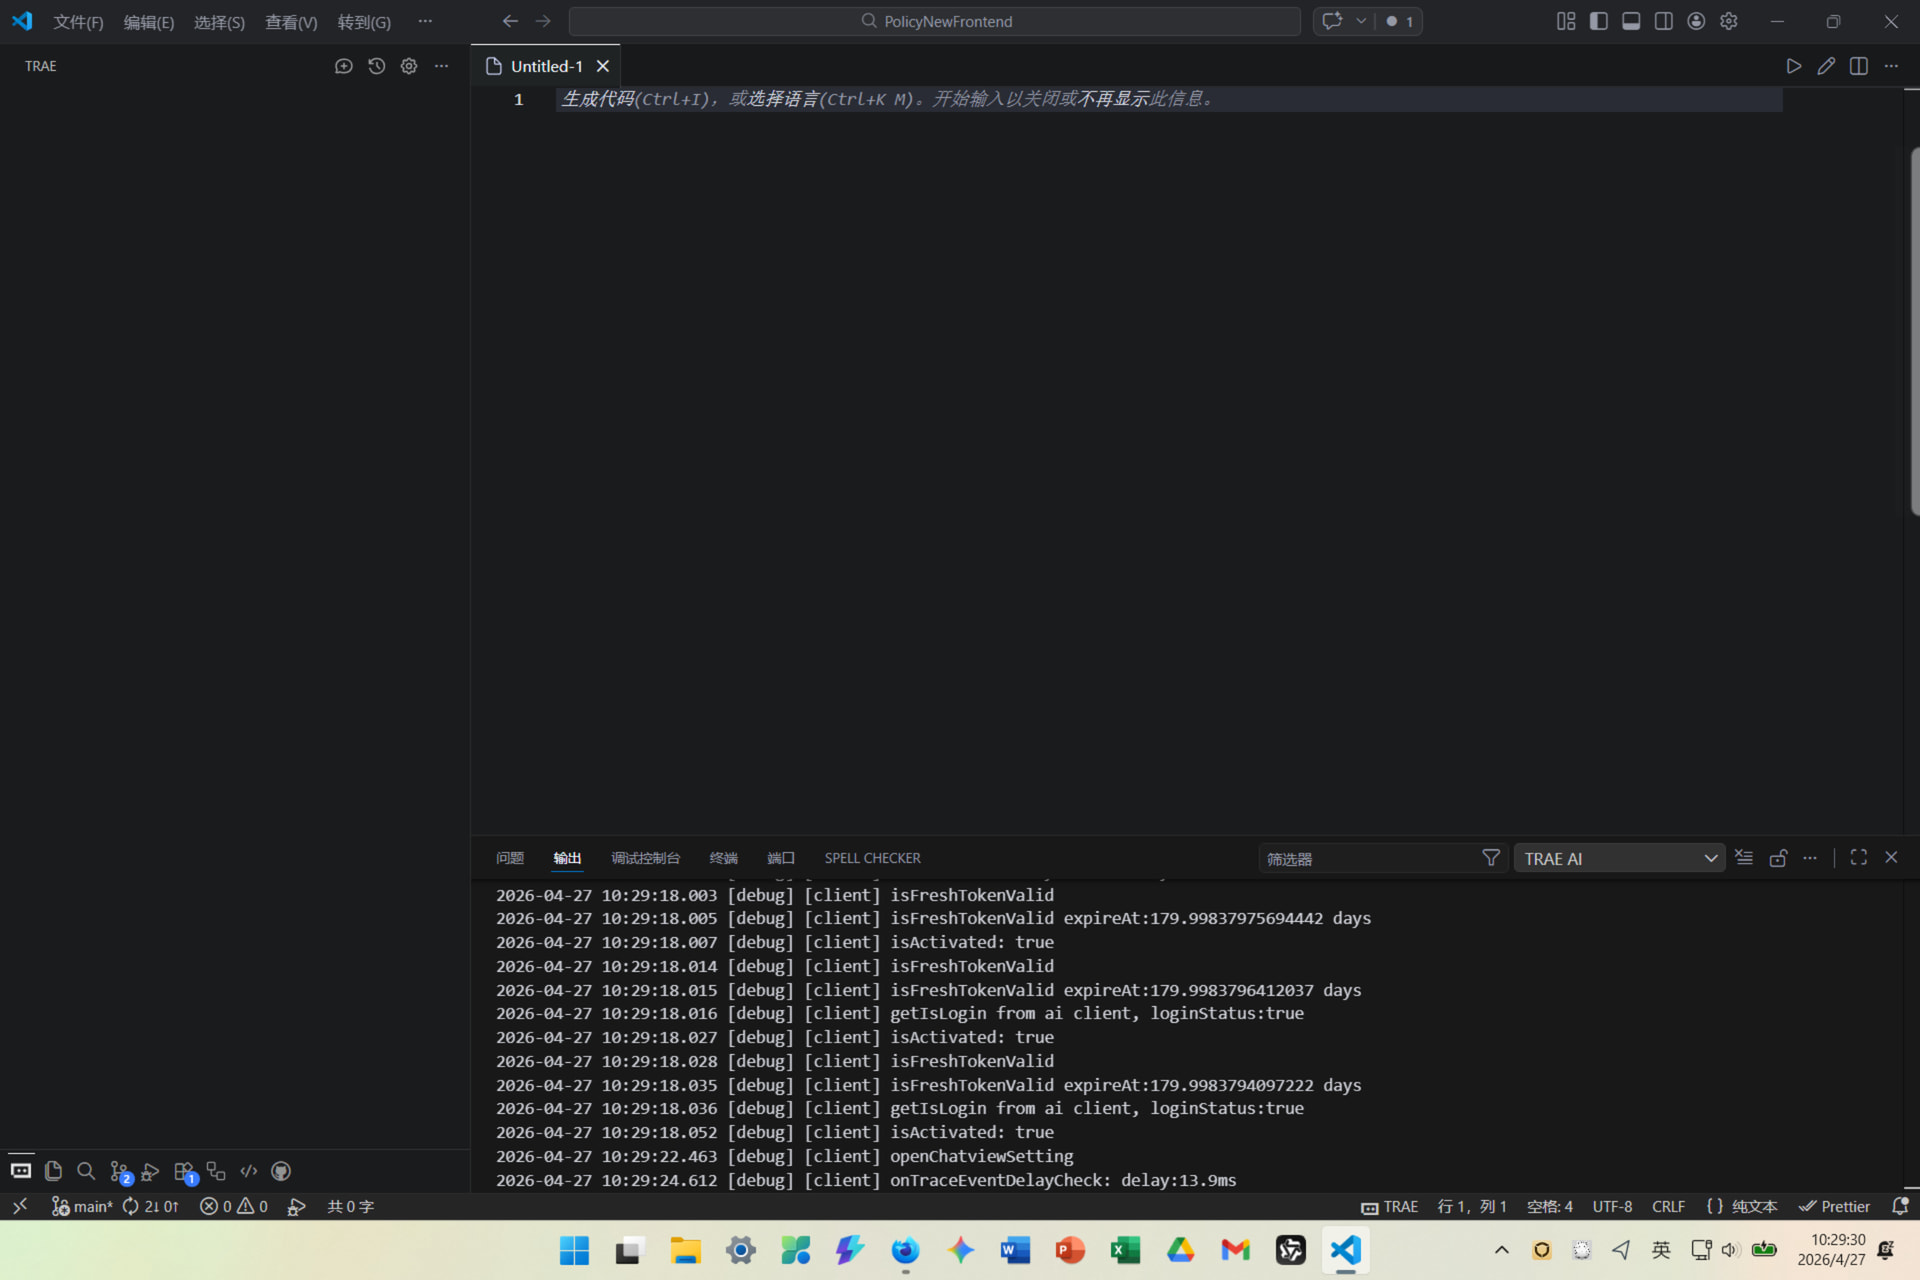Open the TRAE AI output channel dropdown
This screenshot has height=1280, width=1920.
pyautogui.click(x=1619, y=858)
